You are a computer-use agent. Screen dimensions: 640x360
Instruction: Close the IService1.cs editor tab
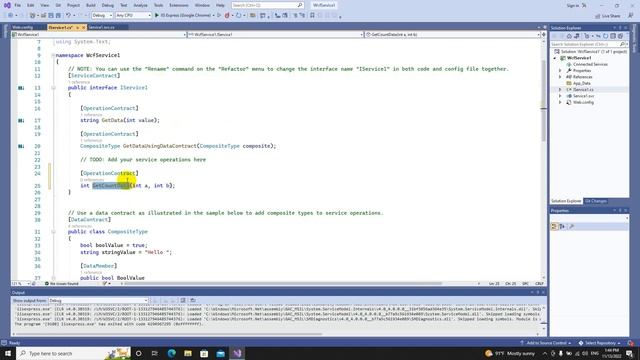84,27
